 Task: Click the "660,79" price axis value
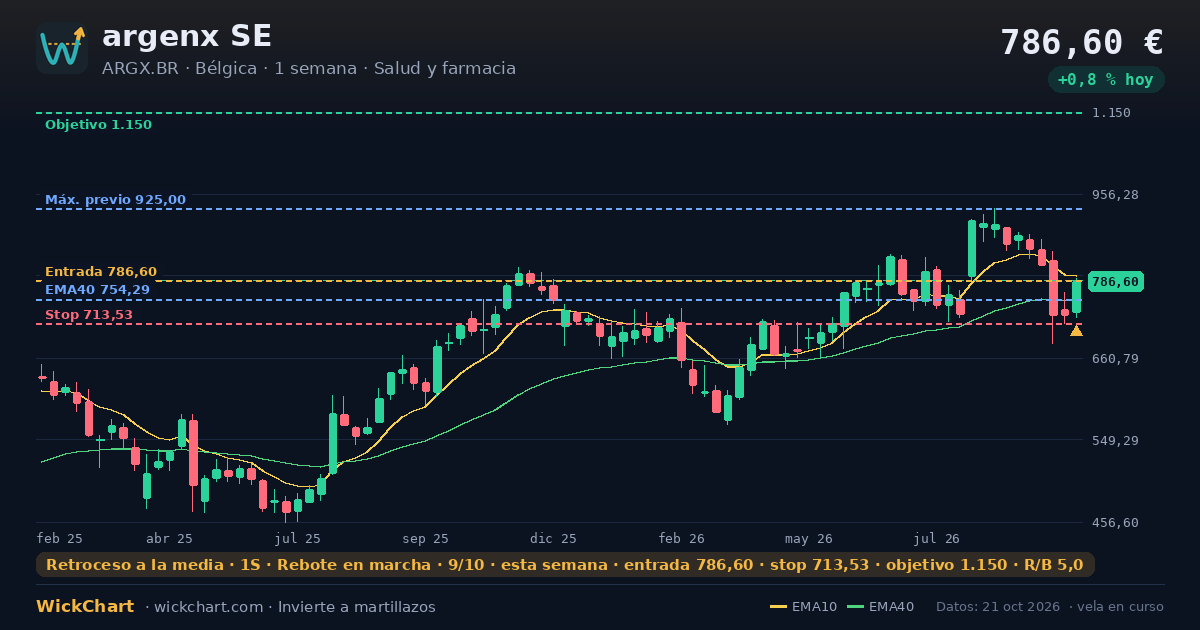click(x=1115, y=358)
